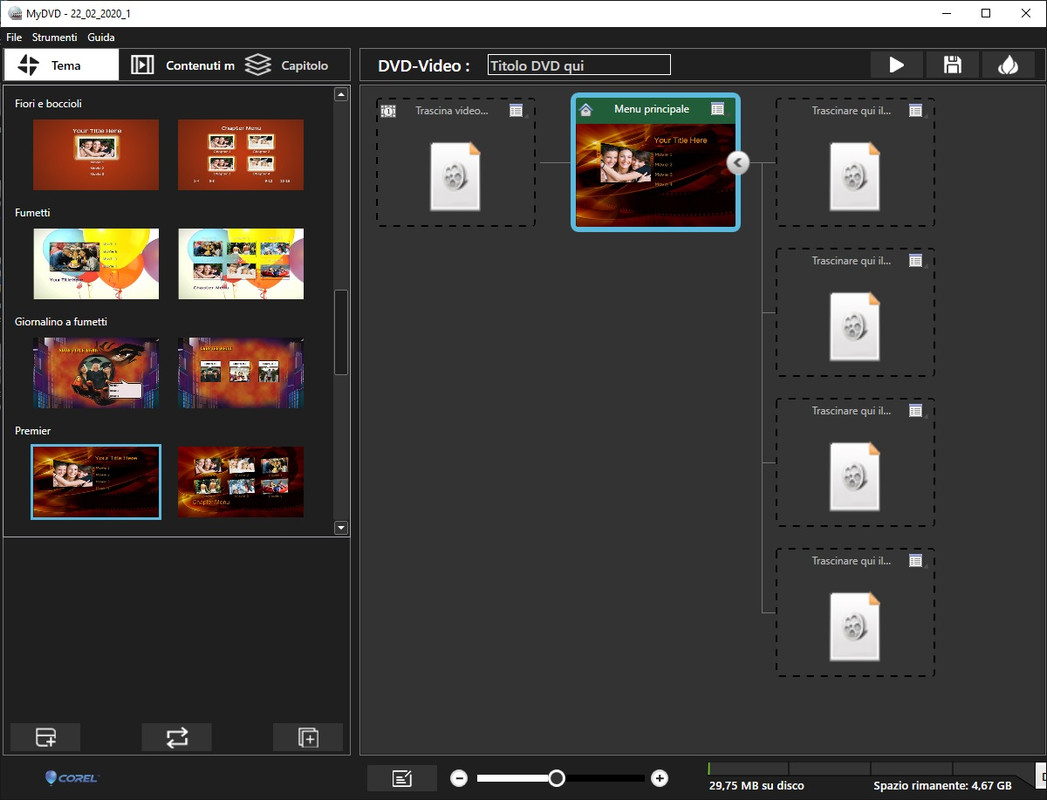
Task: Select Premier chapter menu theme thumbnail
Action: pos(240,481)
